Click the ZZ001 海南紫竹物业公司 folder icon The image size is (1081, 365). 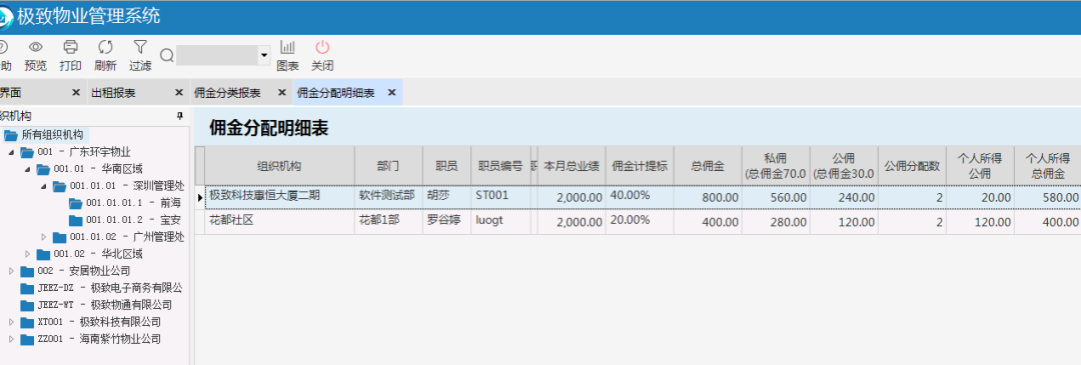pyautogui.click(x=27, y=339)
